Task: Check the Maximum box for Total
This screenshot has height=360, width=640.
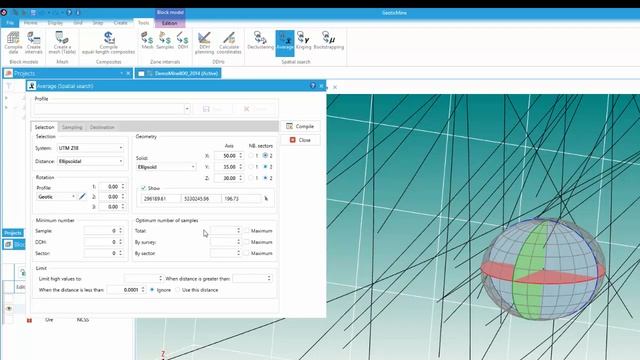Action: (x=247, y=231)
